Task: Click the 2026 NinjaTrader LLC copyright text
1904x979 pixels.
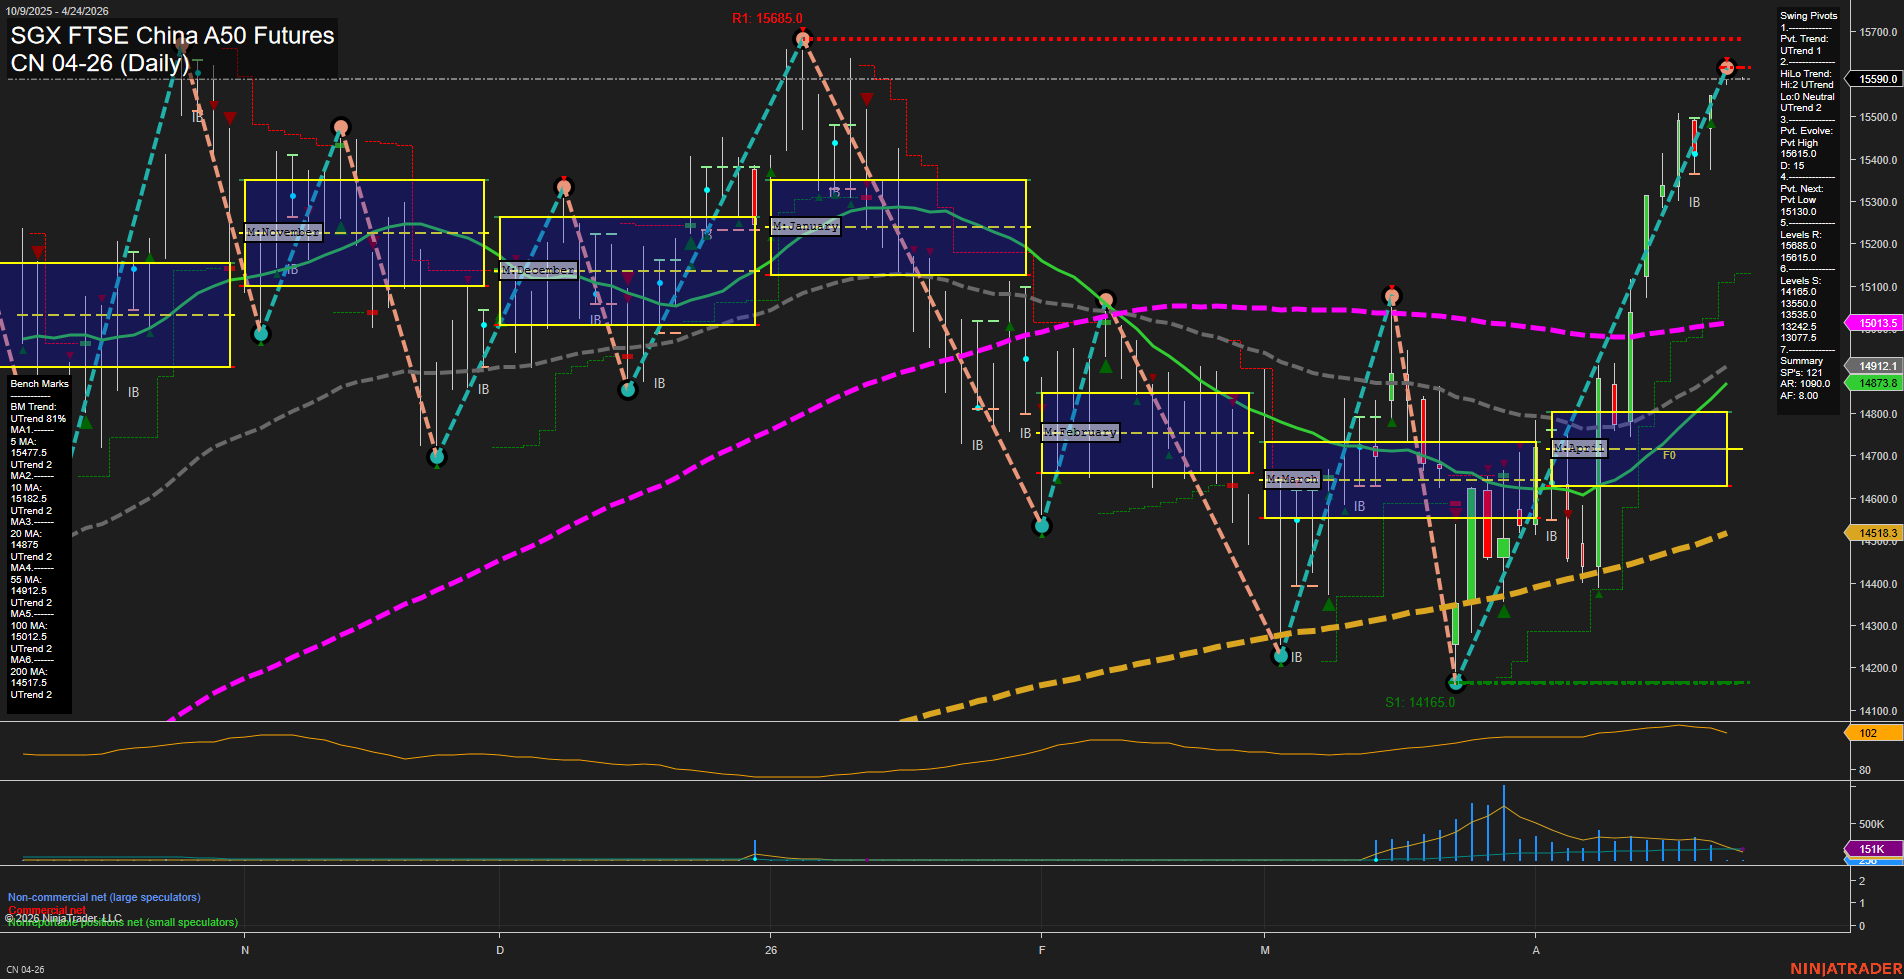Action: pos(63,916)
